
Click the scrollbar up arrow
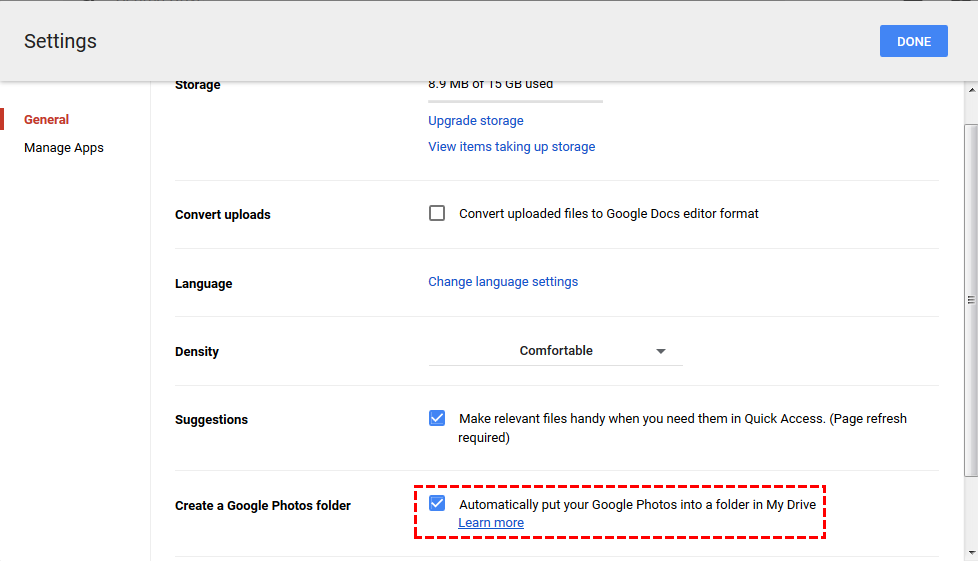(970, 90)
